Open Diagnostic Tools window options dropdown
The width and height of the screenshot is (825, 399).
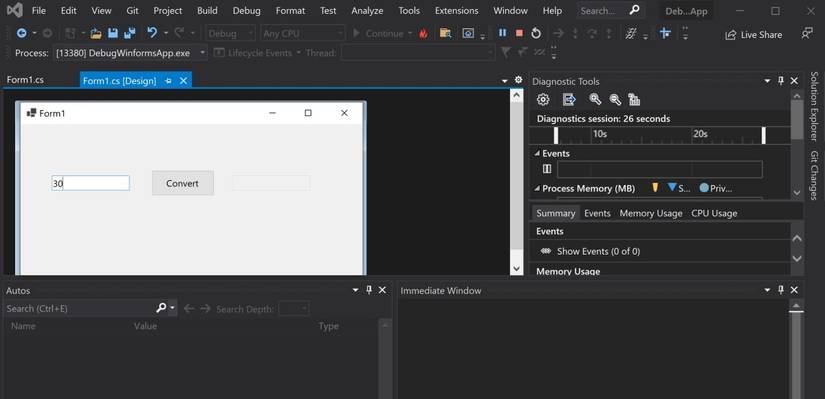pyautogui.click(x=767, y=81)
